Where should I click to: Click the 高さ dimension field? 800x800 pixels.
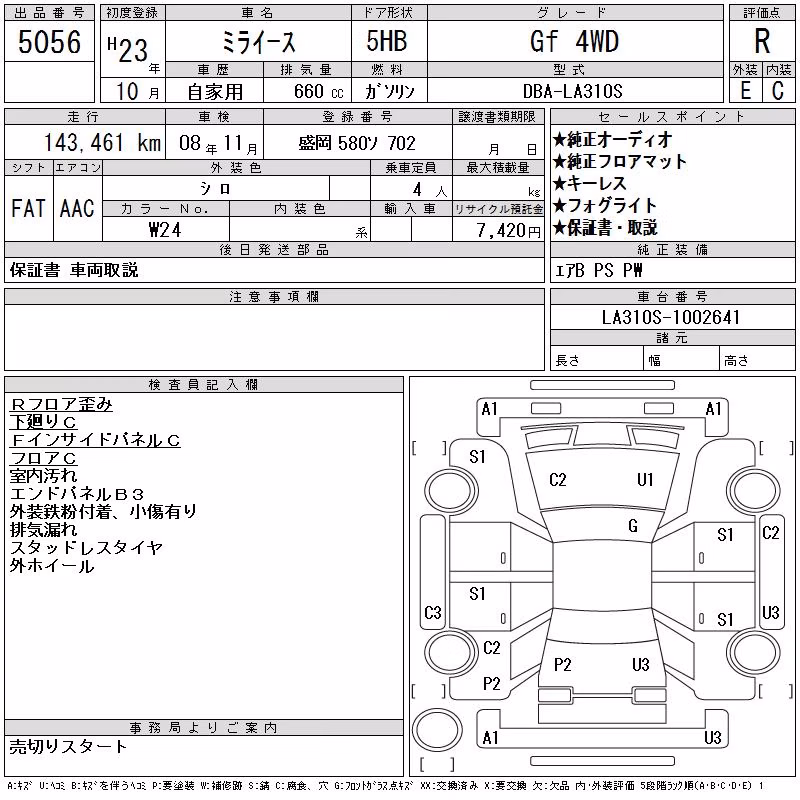pyautogui.click(x=757, y=360)
